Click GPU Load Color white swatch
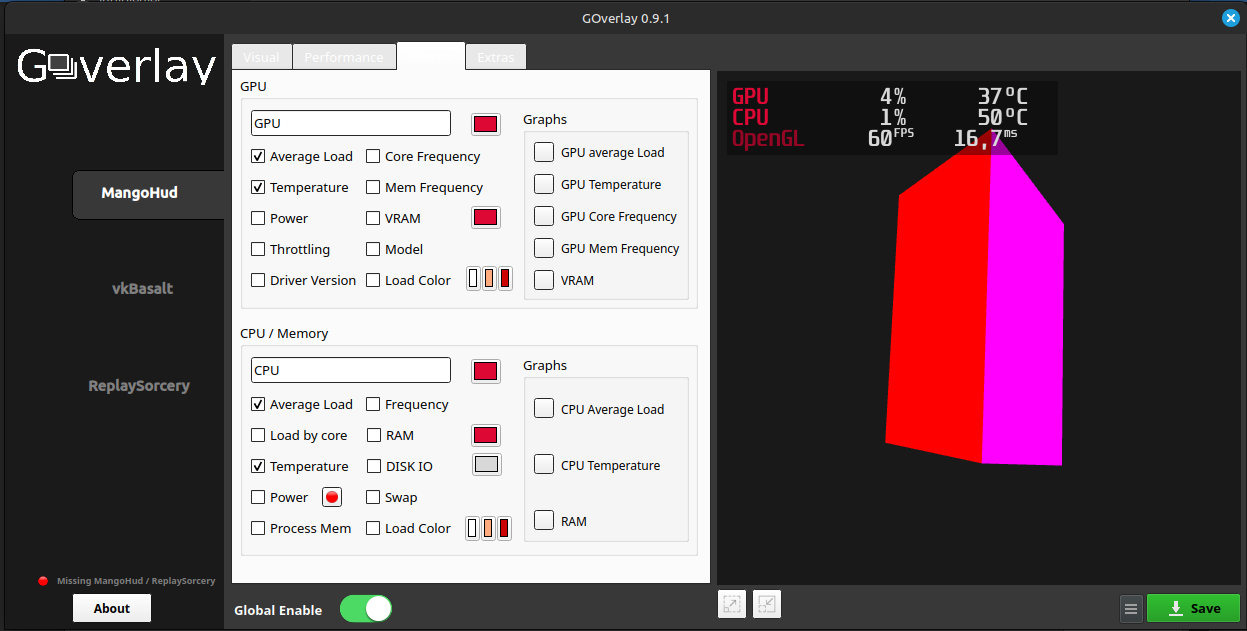The height and width of the screenshot is (631, 1247). pos(474,280)
